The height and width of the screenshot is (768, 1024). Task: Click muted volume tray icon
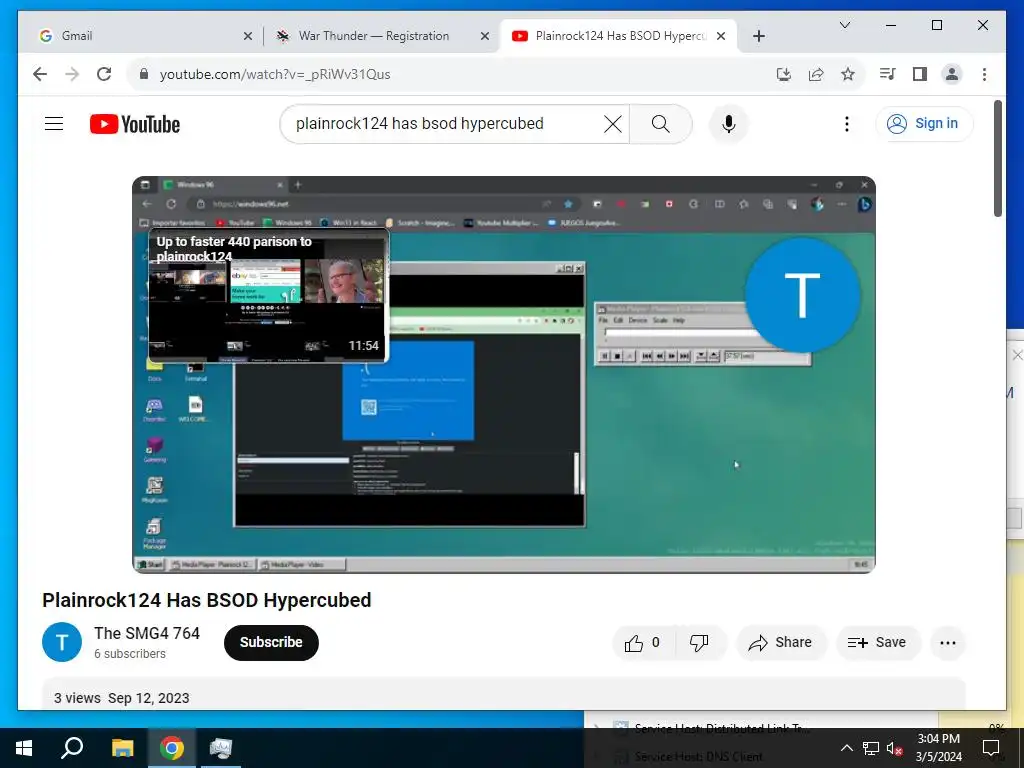click(894, 748)
